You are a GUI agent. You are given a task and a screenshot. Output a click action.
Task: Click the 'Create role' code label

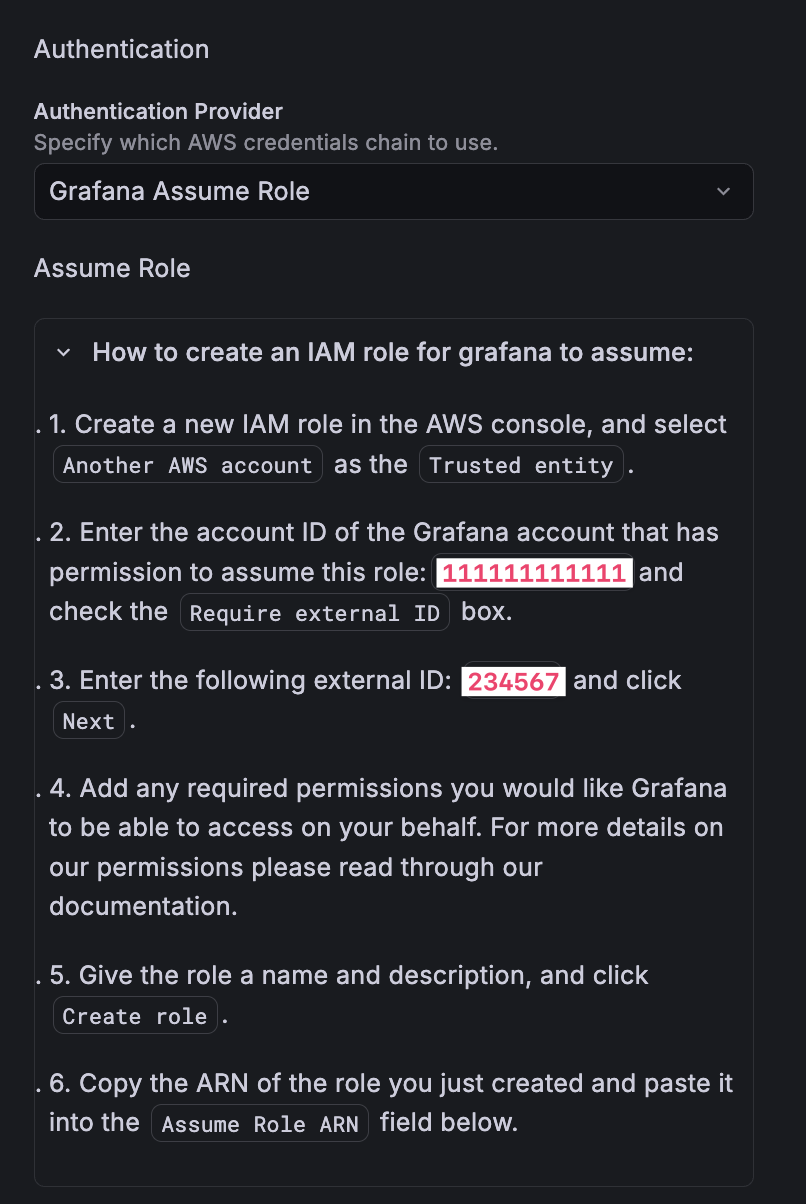click(135, 1016)
